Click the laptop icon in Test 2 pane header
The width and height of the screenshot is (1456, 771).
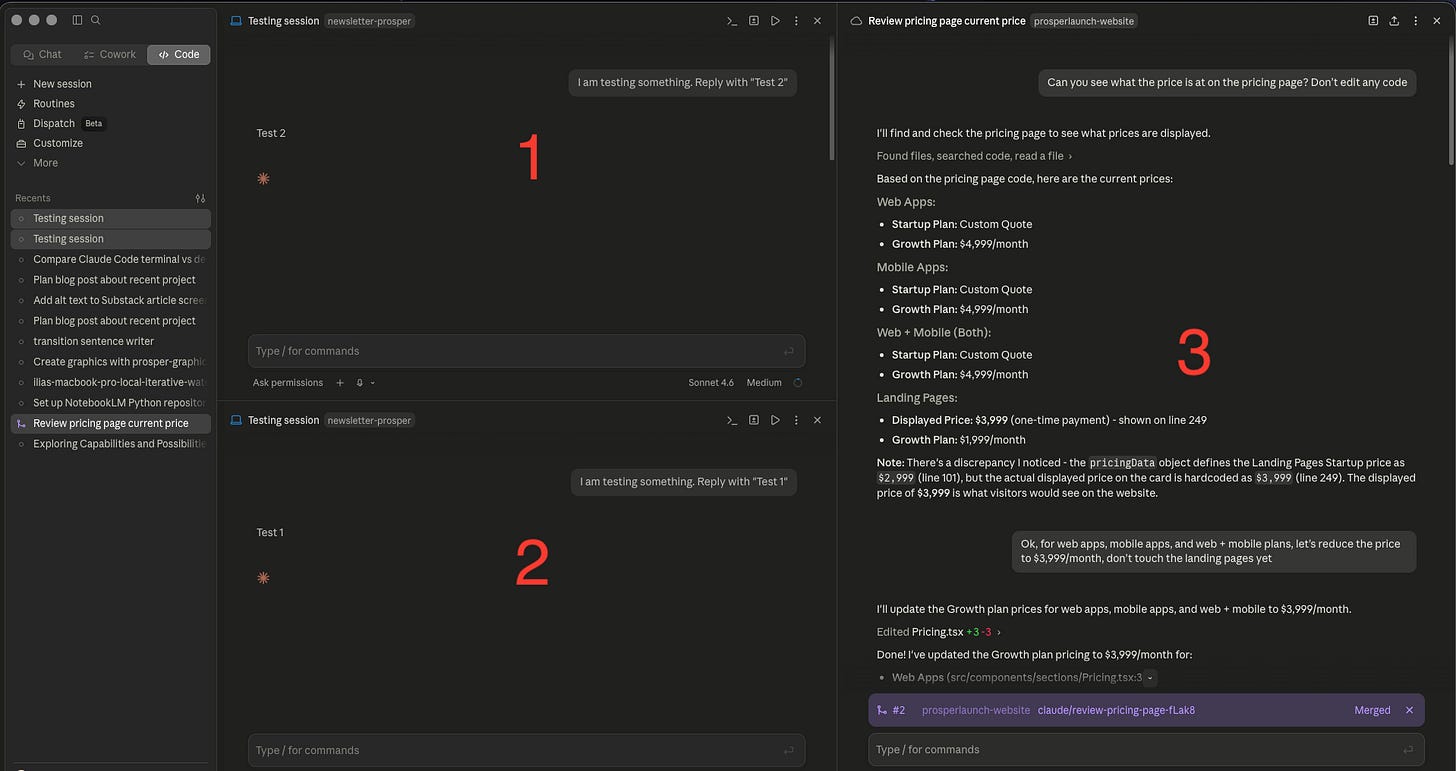click(236, 21)
